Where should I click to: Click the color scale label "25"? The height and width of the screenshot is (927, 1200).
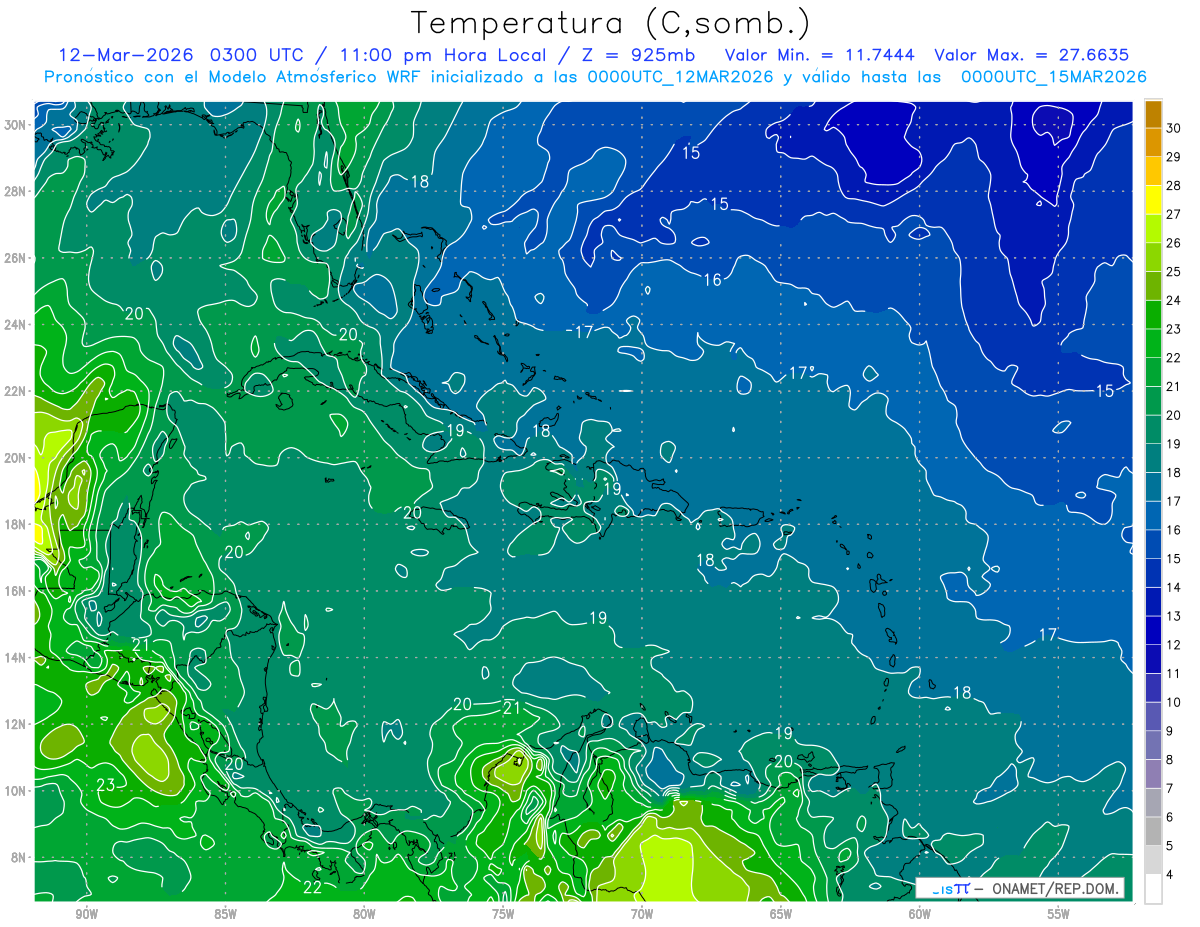coord(1174,272)
